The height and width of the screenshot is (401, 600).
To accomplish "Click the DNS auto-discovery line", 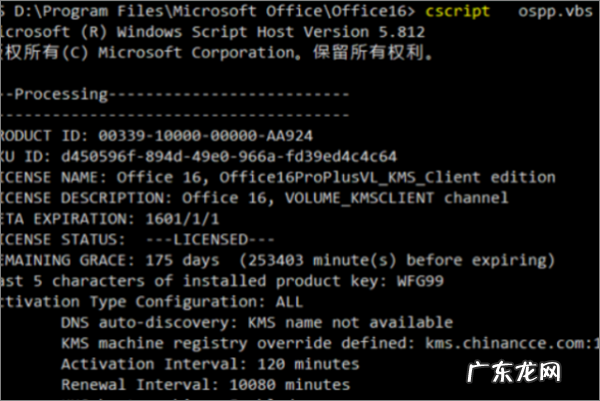I will coord(256,323).
